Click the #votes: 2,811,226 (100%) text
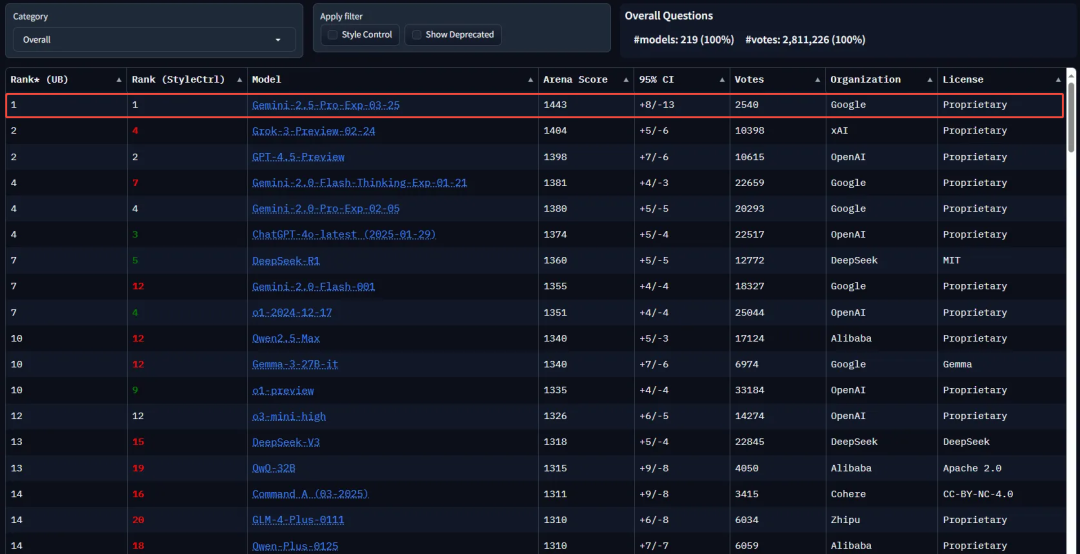The height and width of the screenshot is (554, 1080). 805,40
